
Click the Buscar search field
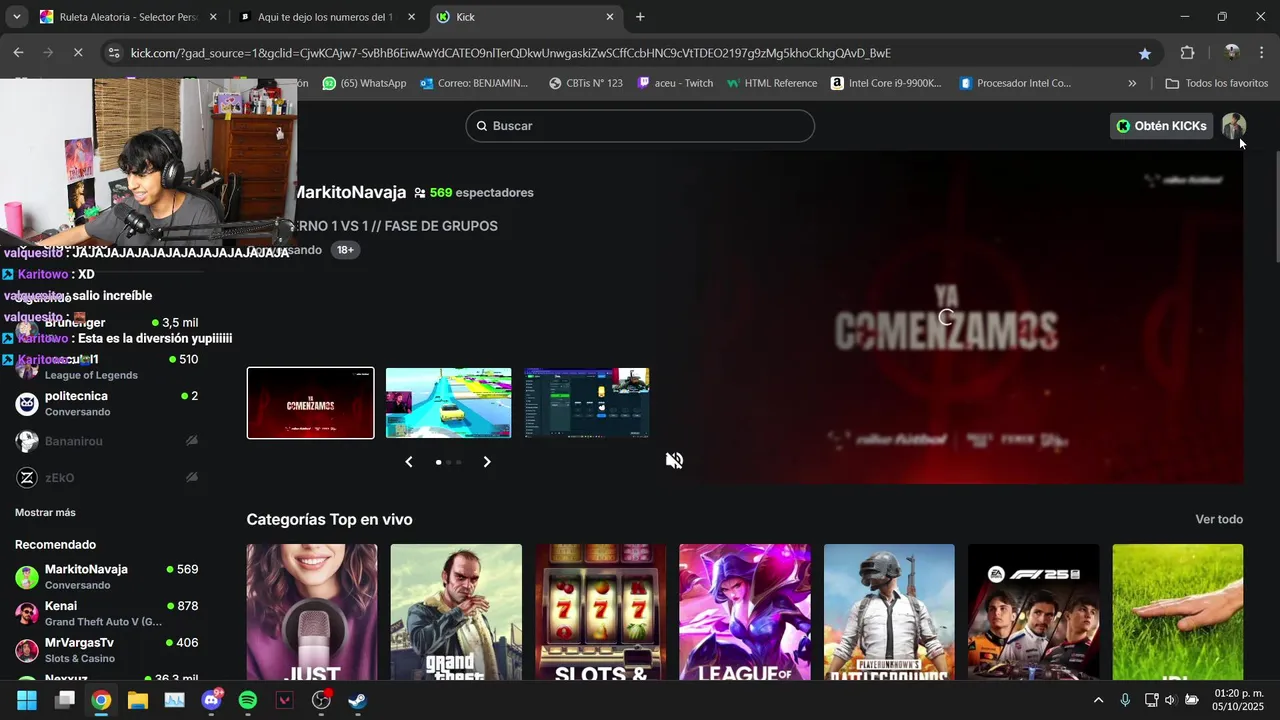tap(640, 126)
